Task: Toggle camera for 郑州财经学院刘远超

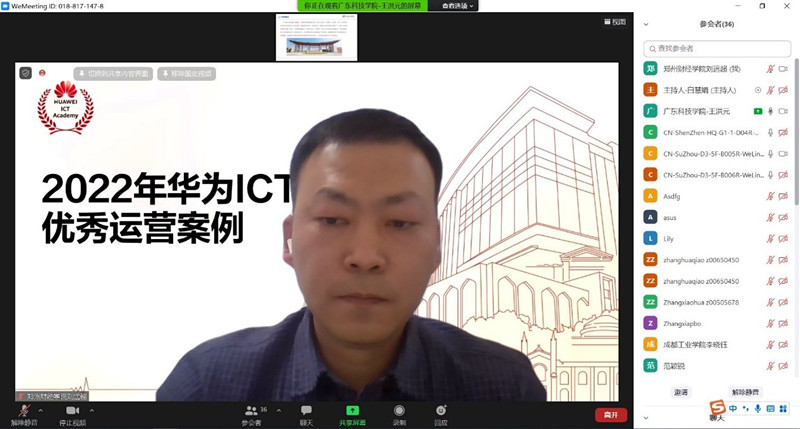Action: click(783, 68)
